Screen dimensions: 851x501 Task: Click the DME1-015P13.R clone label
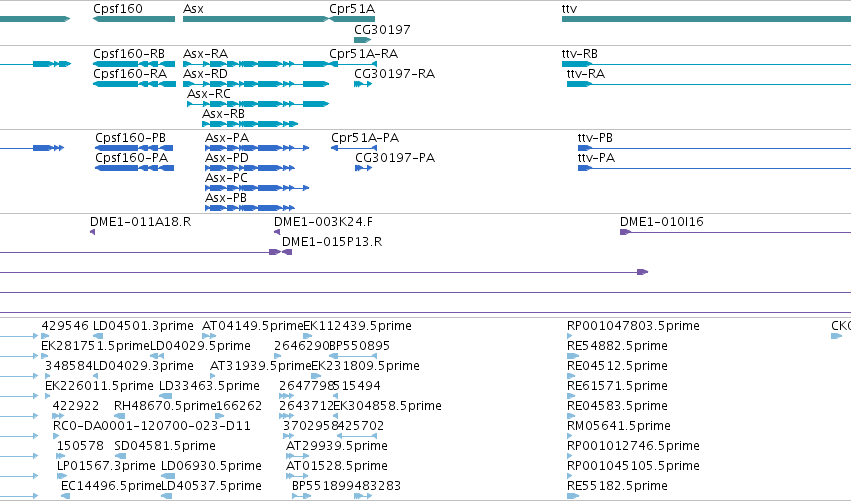pyautogui.click(x=332, y=242)
